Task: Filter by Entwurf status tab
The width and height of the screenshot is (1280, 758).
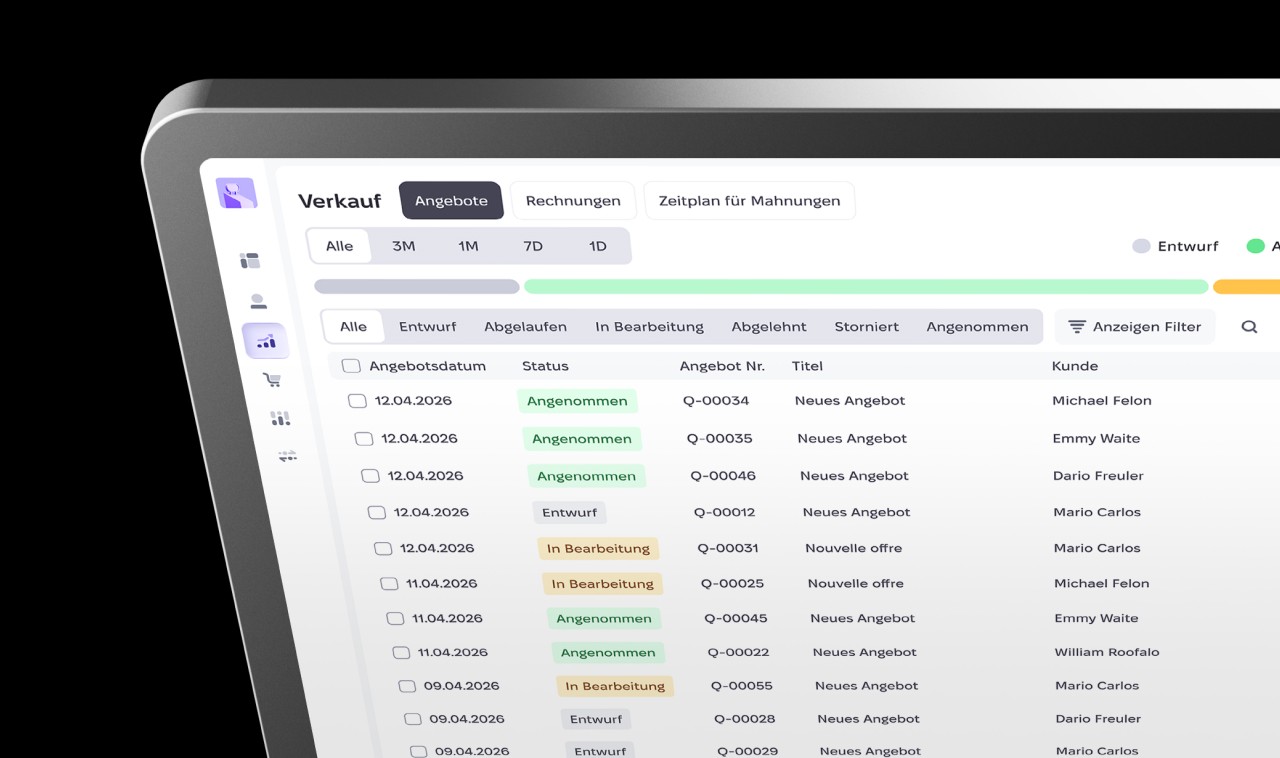Action: (428, 327)
